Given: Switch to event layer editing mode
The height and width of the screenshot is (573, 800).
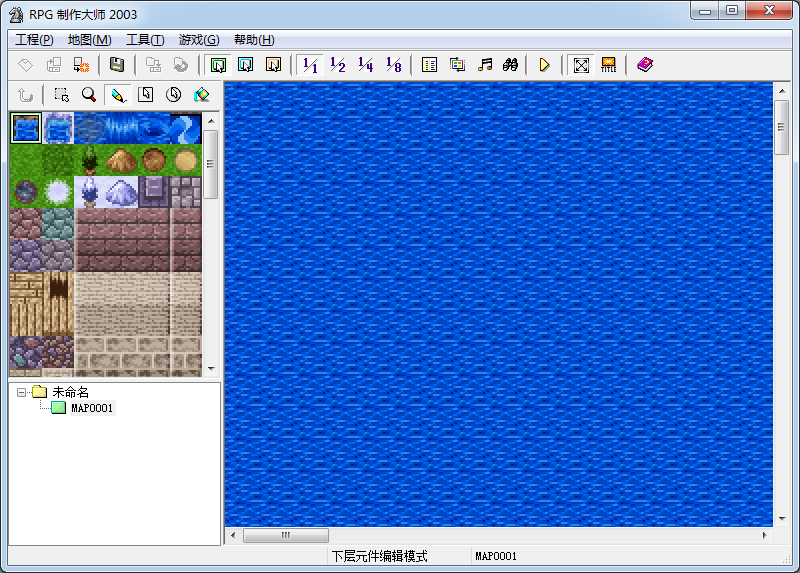Looking at the screenshot, I should 273,65.
